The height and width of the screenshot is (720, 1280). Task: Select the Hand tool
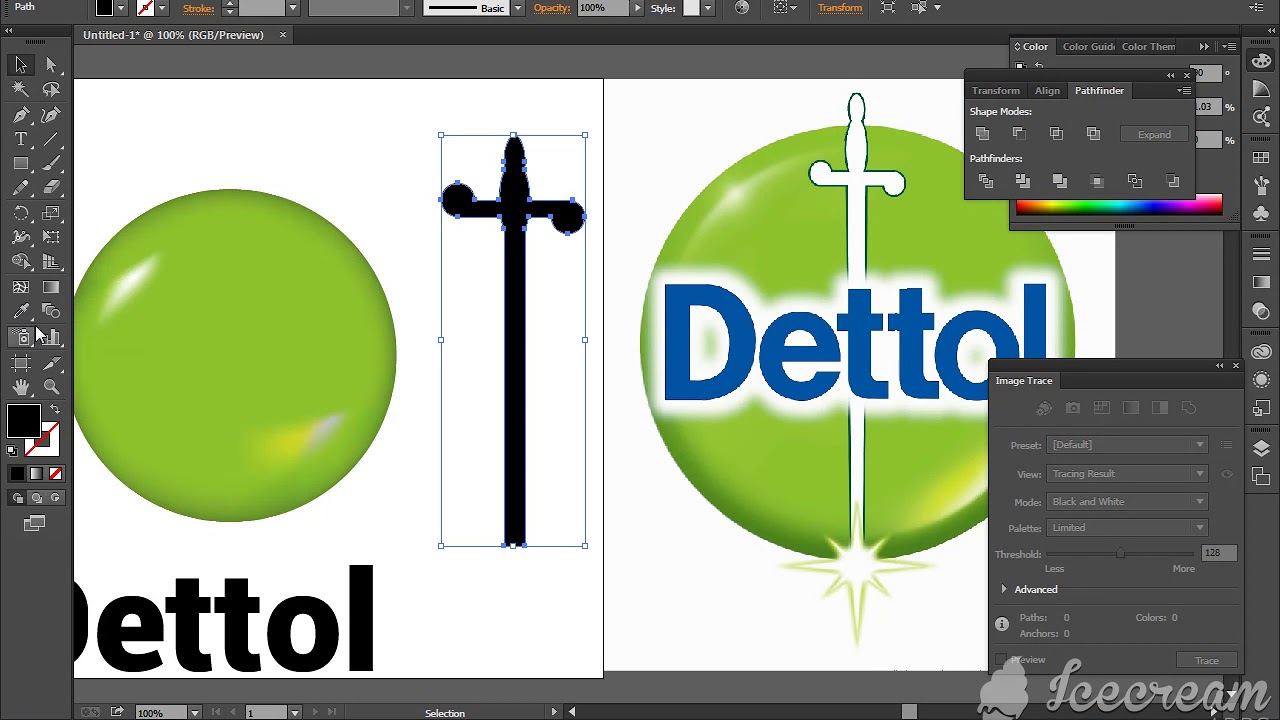(21, 387)
